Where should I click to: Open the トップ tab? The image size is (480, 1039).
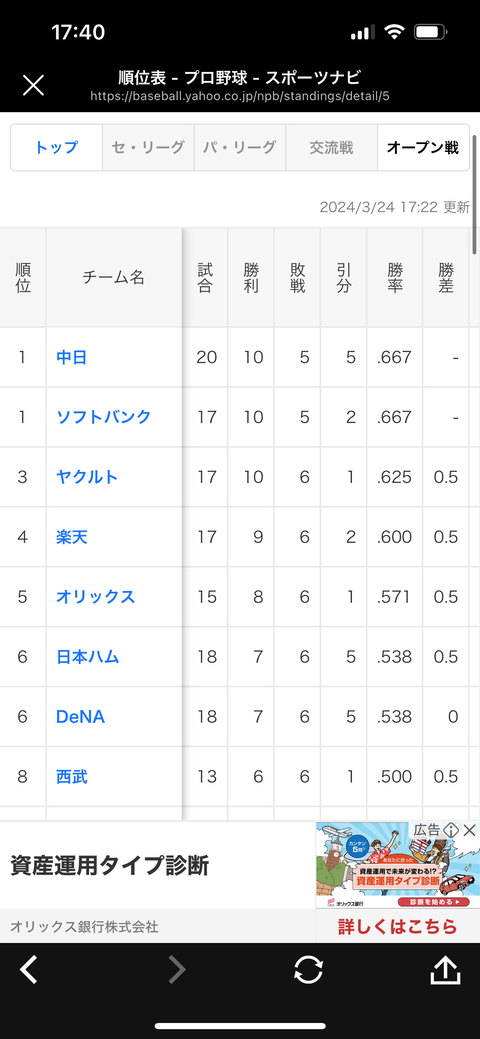pyautogui.click(x=56, y=148)
